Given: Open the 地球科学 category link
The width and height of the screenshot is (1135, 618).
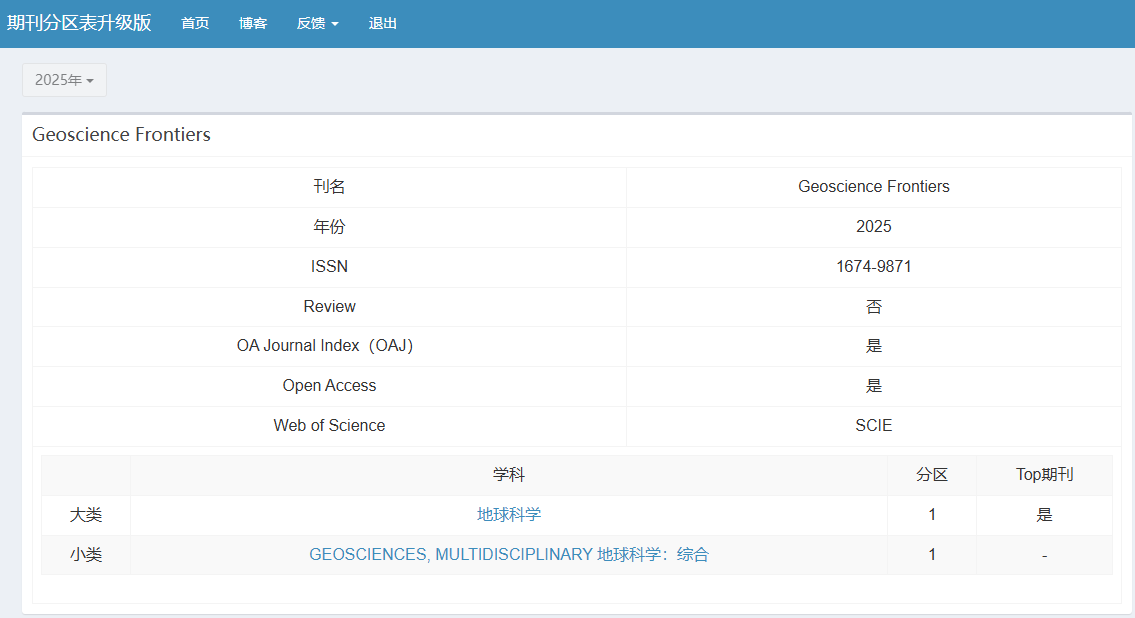Looking at the screenshot, I should tap(509, 515).
